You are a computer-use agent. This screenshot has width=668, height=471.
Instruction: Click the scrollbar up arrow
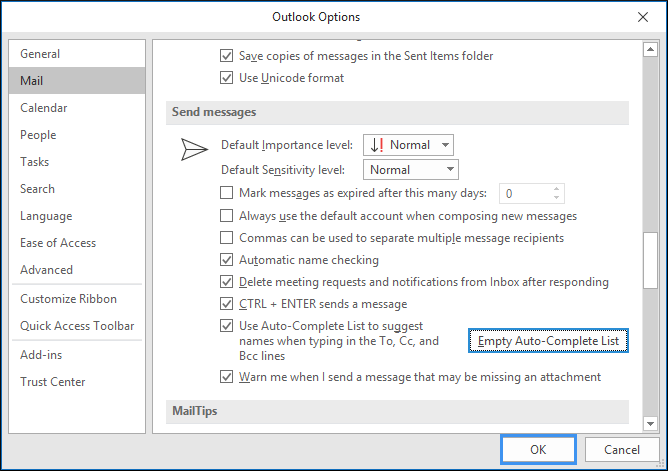pyautogui.click(x=650, y=49)
